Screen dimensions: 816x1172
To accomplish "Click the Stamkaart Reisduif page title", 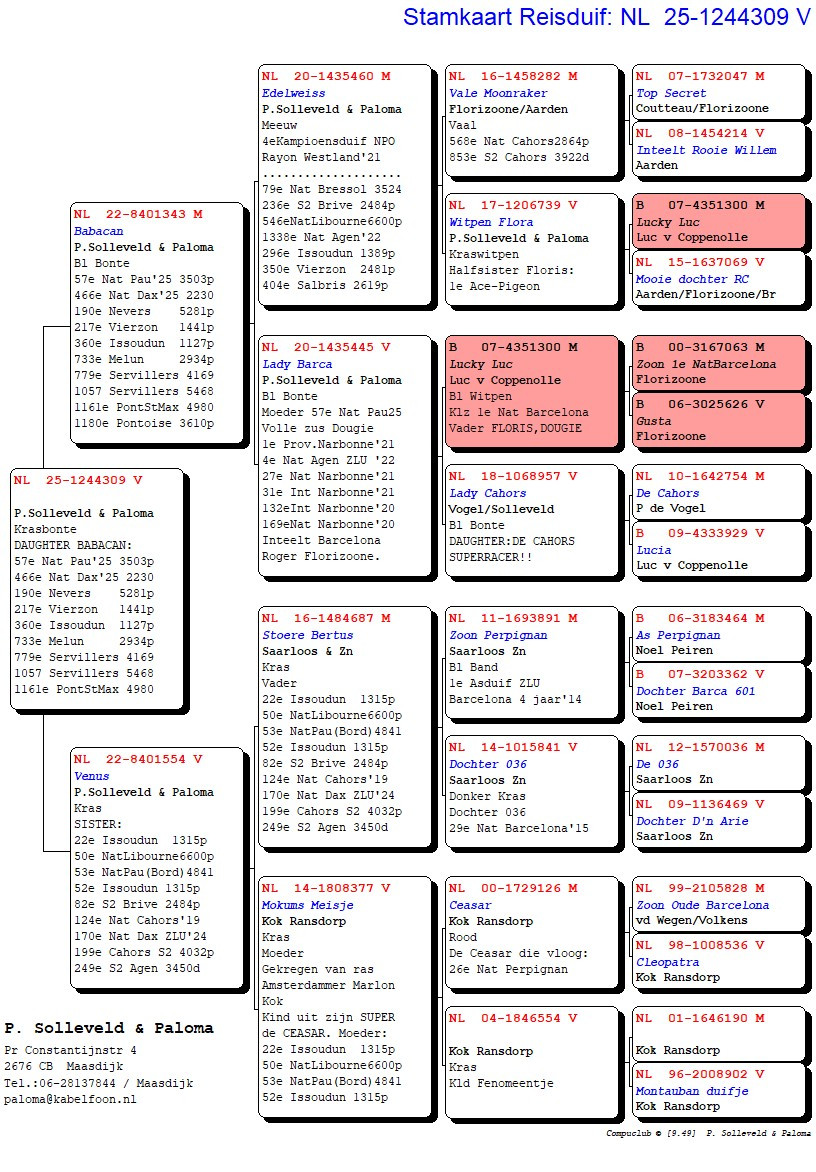I will tap(606, 17).
